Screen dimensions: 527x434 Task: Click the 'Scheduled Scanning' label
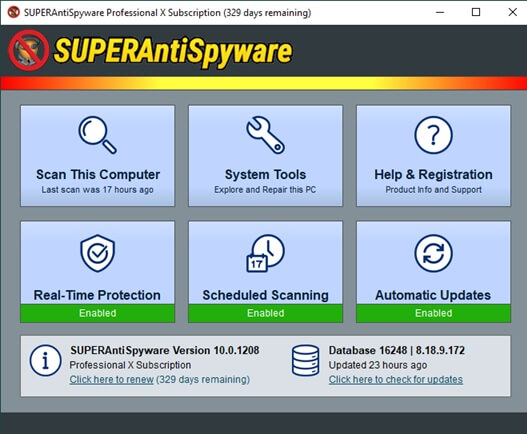click(x=266, y=295)
